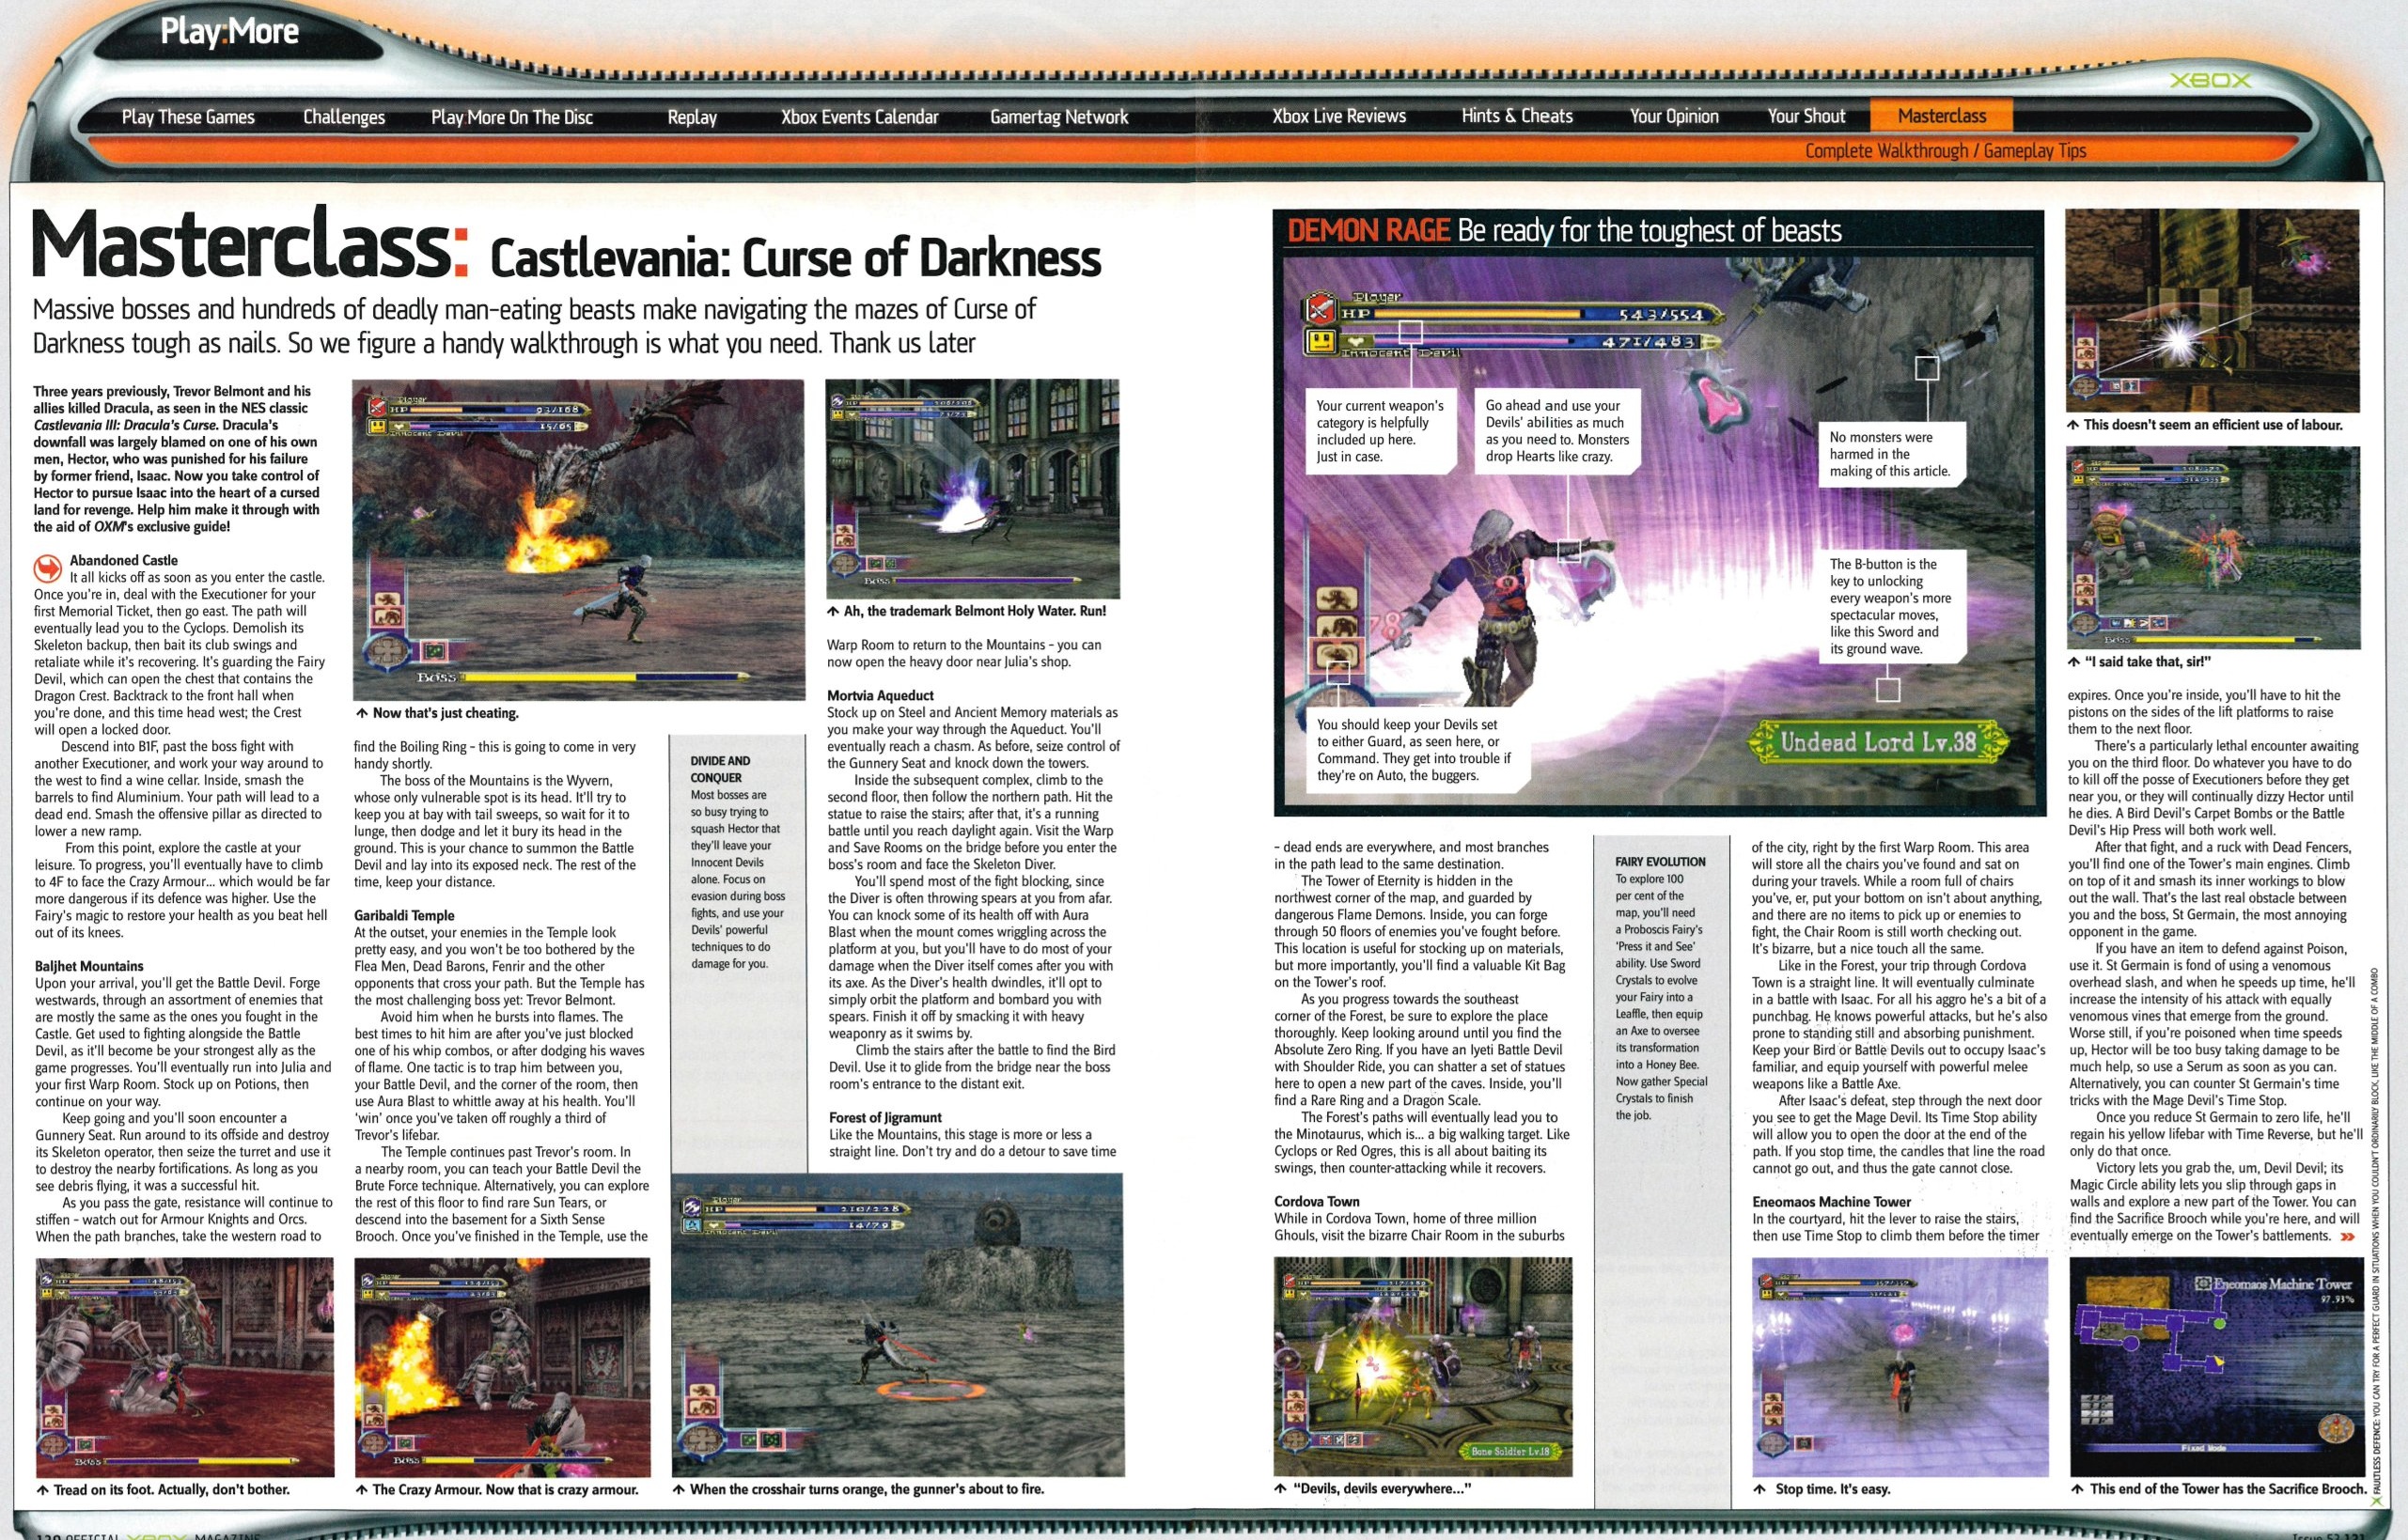2408x1540 pixels.
Task: Switch to the Challenges tab
Action: pyautogui.click(x=344, y=117)
